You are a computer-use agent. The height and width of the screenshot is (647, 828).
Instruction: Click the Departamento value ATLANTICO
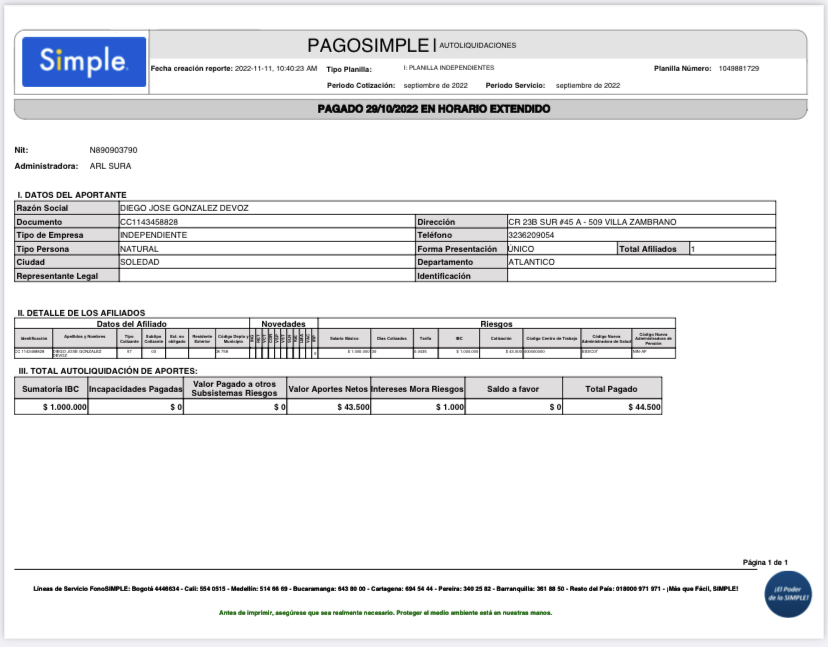[x=531, y=262]
